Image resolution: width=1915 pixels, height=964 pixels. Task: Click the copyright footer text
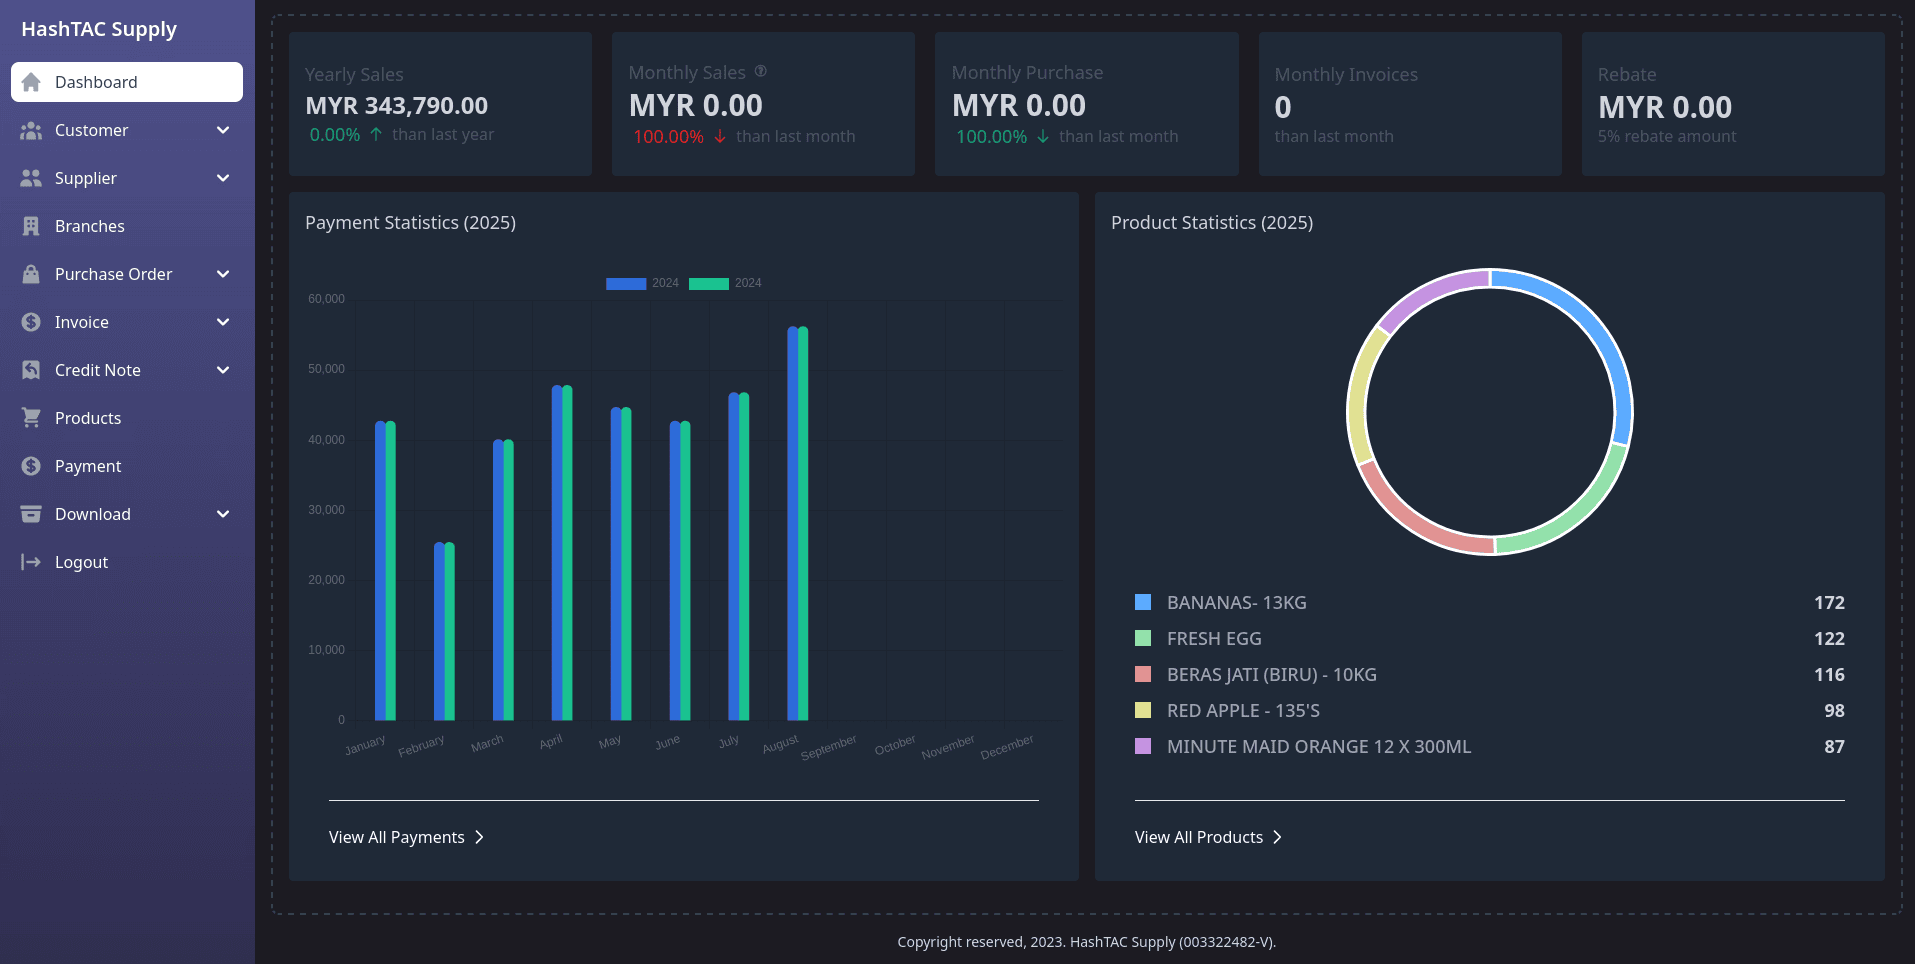(1086, 941)
